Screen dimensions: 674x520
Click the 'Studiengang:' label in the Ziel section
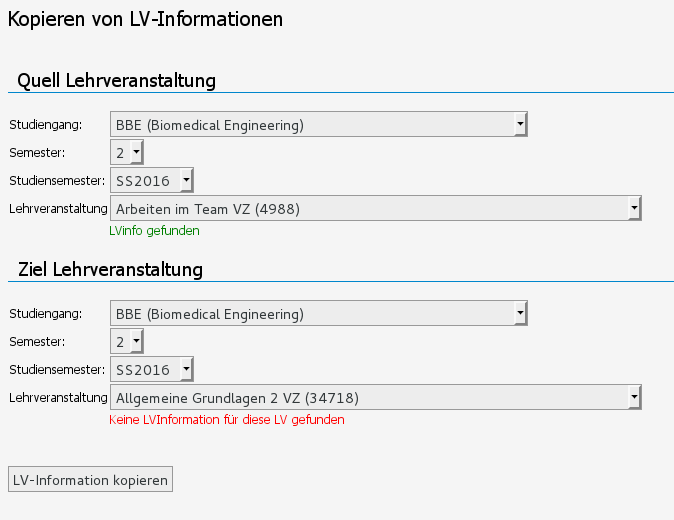click(45, 314)
